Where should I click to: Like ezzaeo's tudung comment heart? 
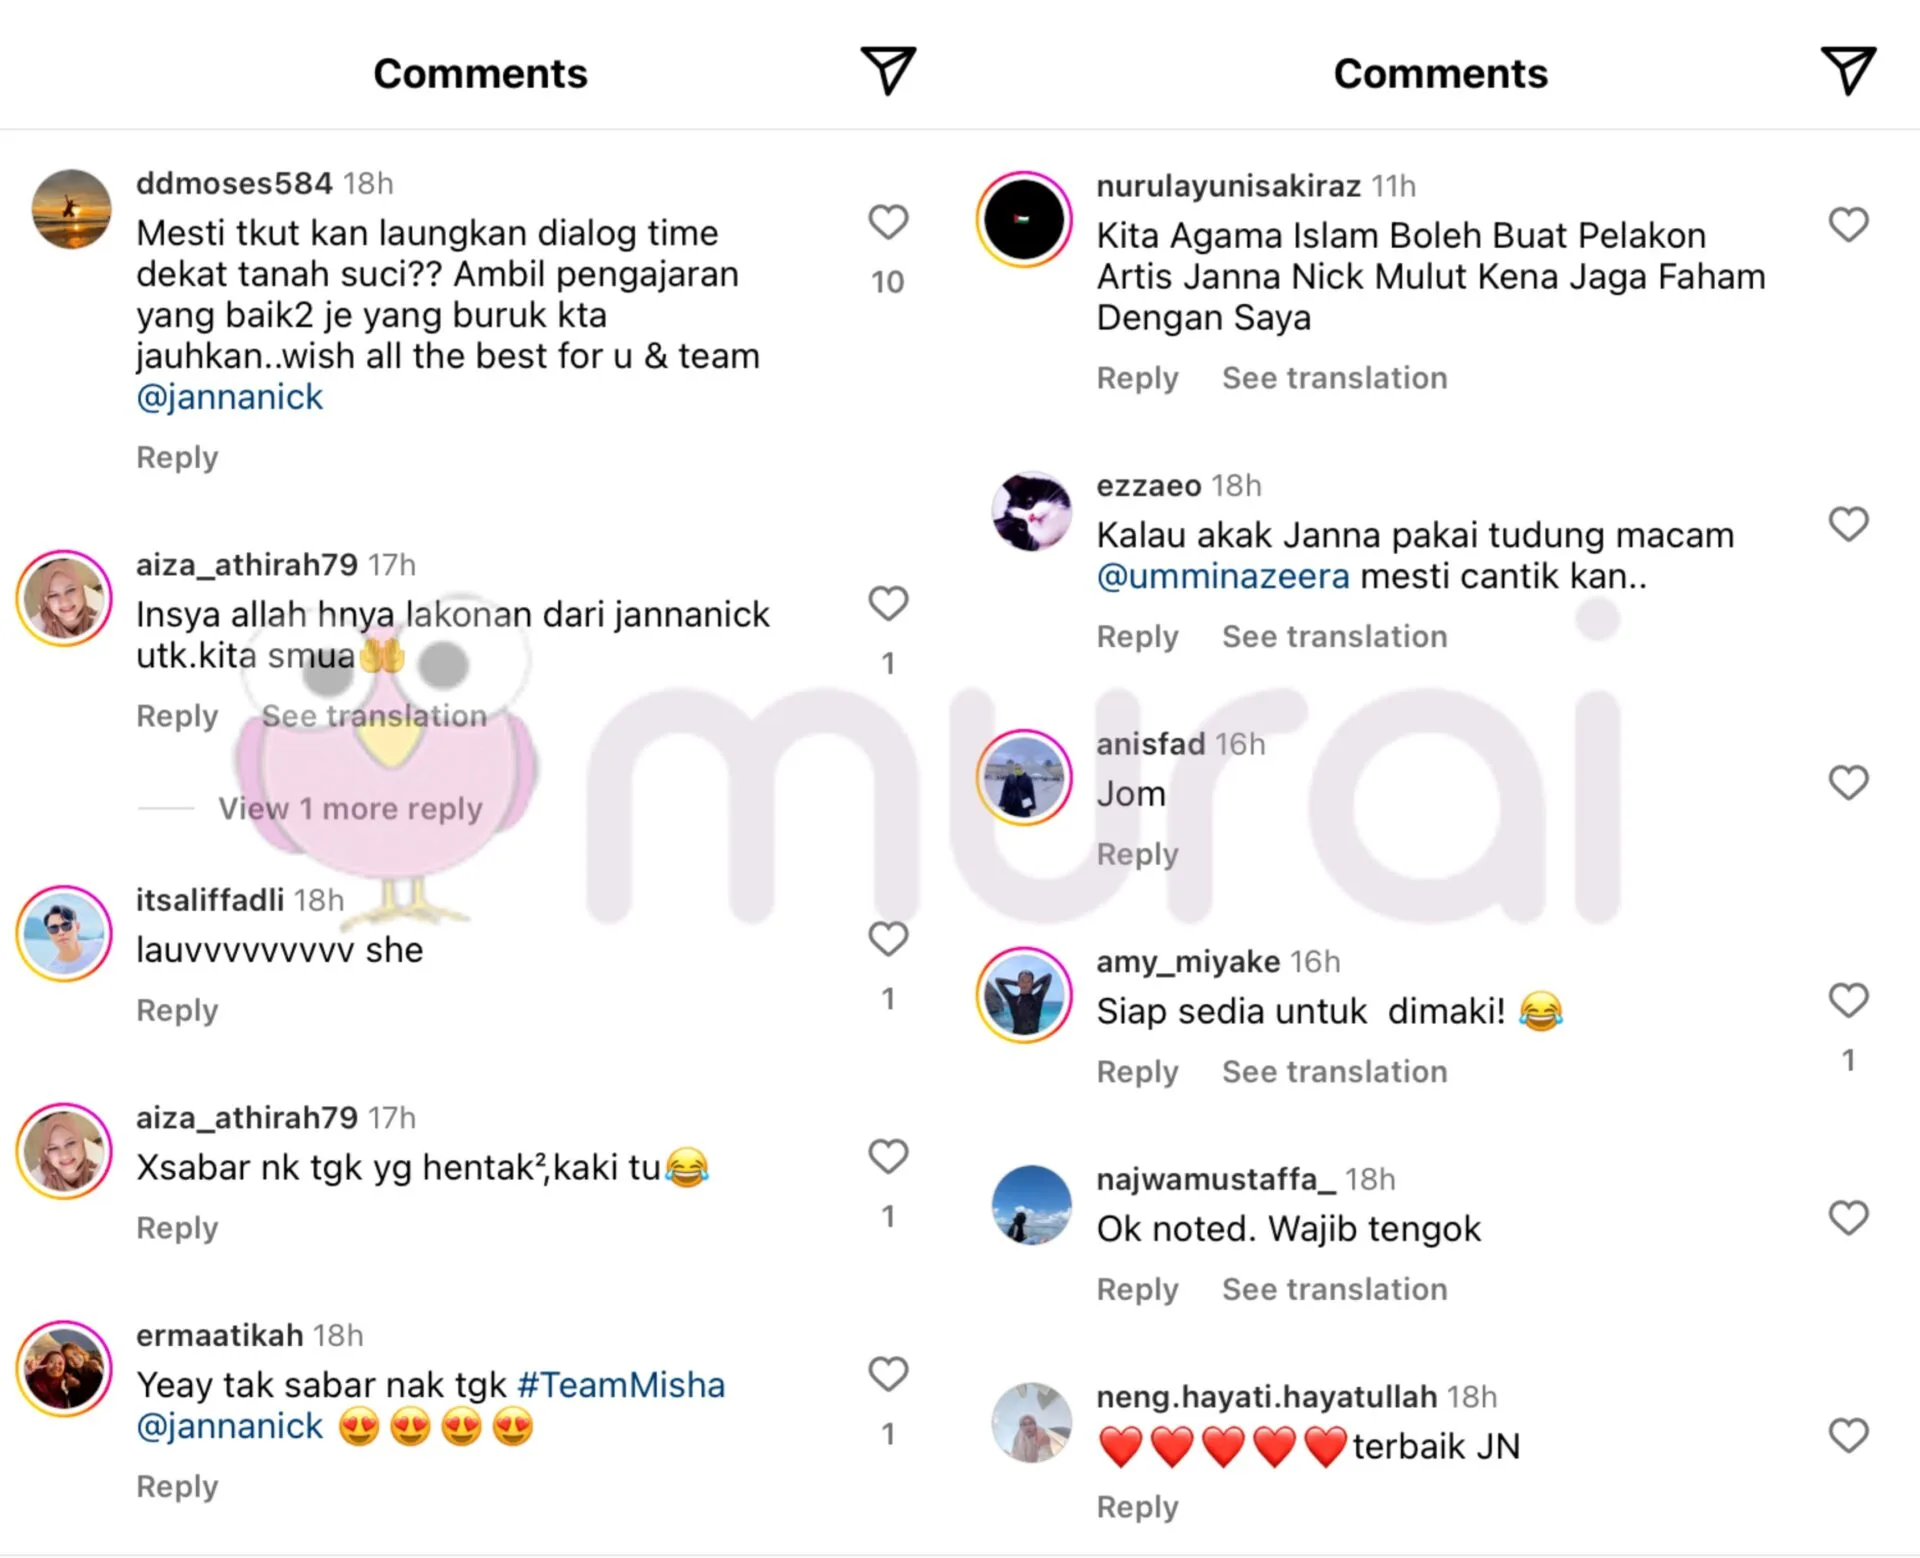click(1848, 524)
